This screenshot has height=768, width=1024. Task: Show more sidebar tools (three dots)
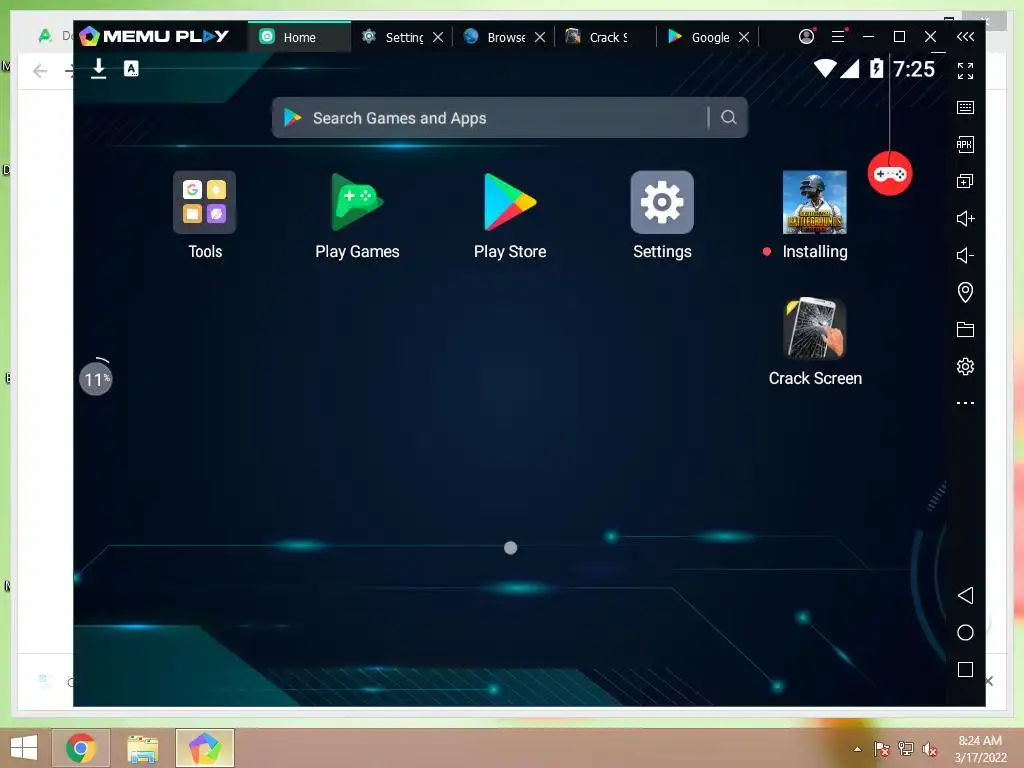pyautogui.click(x=965, y=403)
